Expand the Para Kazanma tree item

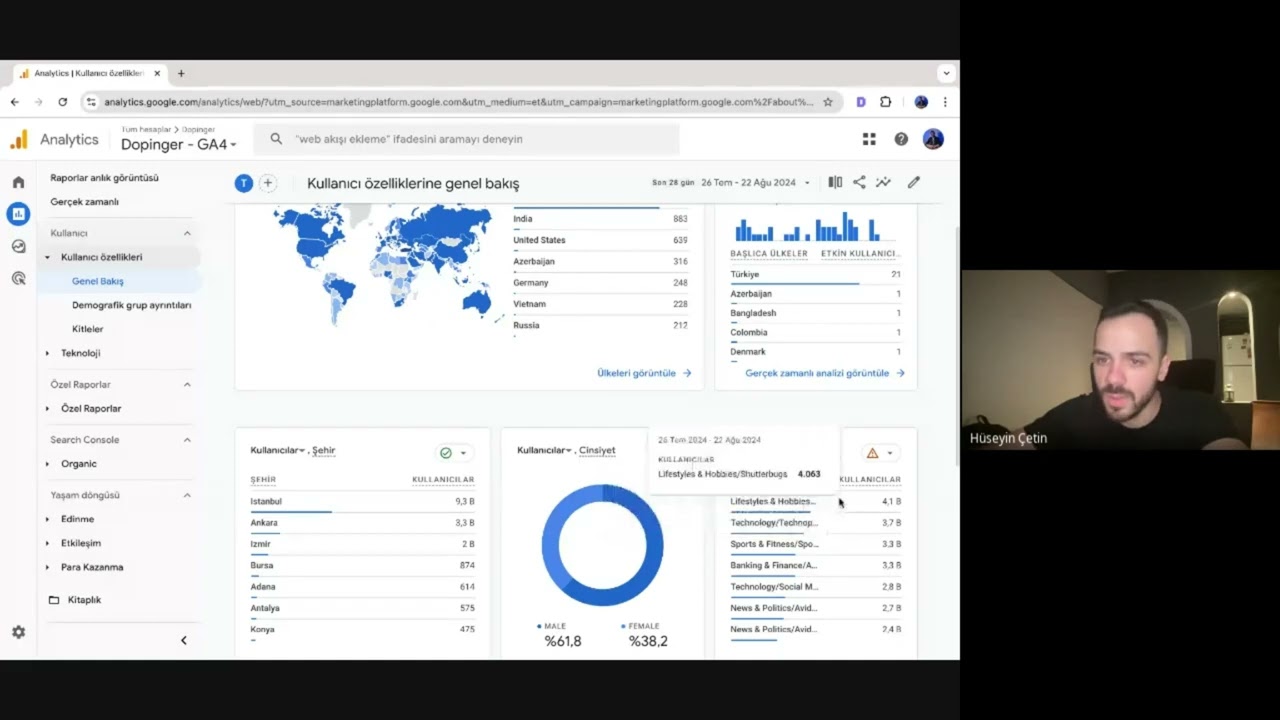(x=47, y=567)
